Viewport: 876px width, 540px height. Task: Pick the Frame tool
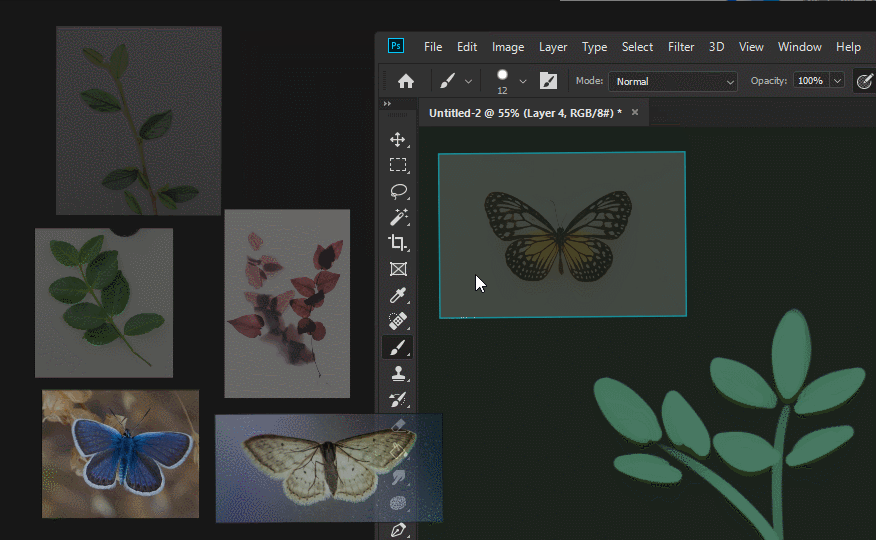pos(398,269)
